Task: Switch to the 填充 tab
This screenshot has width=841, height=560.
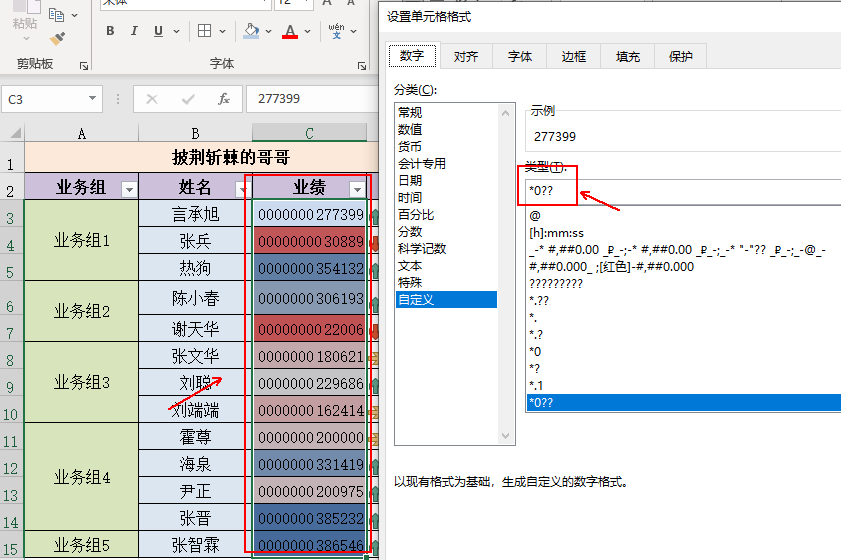Action: point(628,56)
